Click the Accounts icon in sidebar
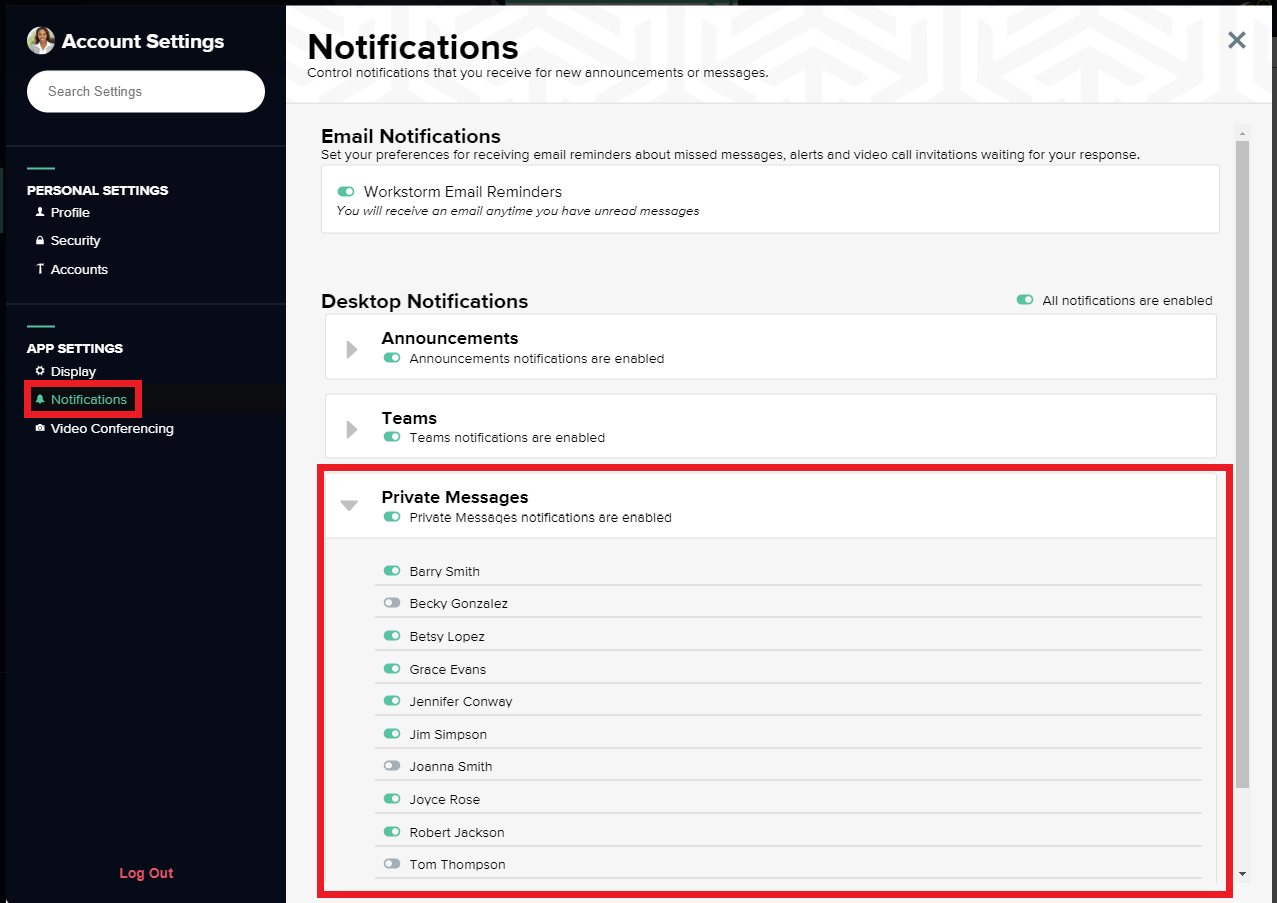 point(40,269)
